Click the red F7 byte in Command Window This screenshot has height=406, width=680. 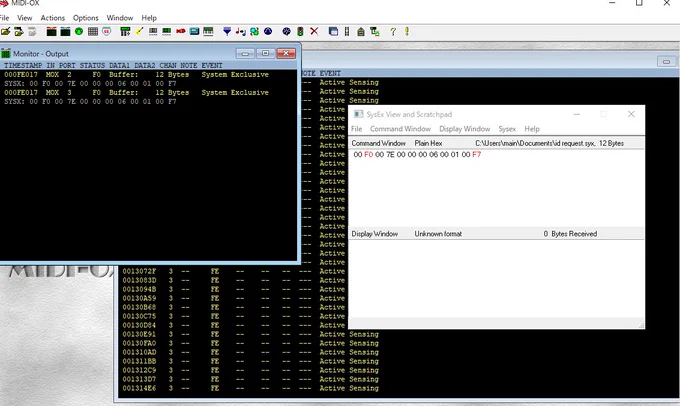click(476, 154)
